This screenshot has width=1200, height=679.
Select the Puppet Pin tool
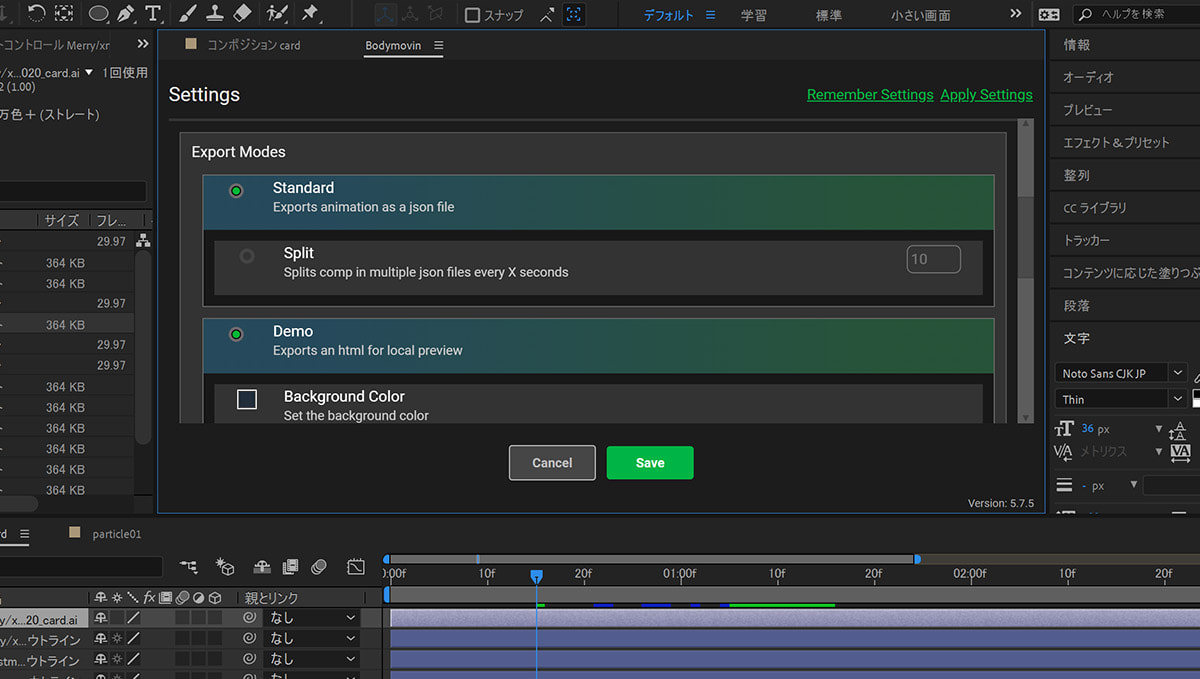point(309,14)
